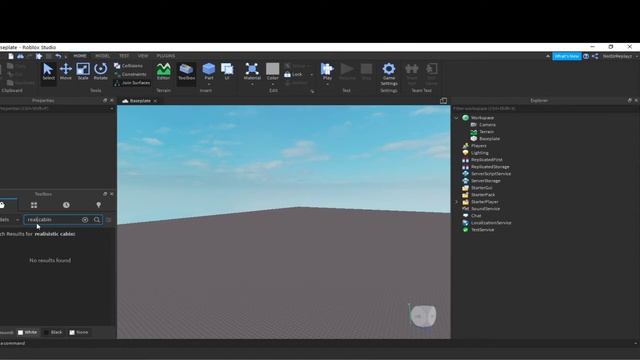
Task: Click the Explorer filter workspace field
Action: point(545,109)
